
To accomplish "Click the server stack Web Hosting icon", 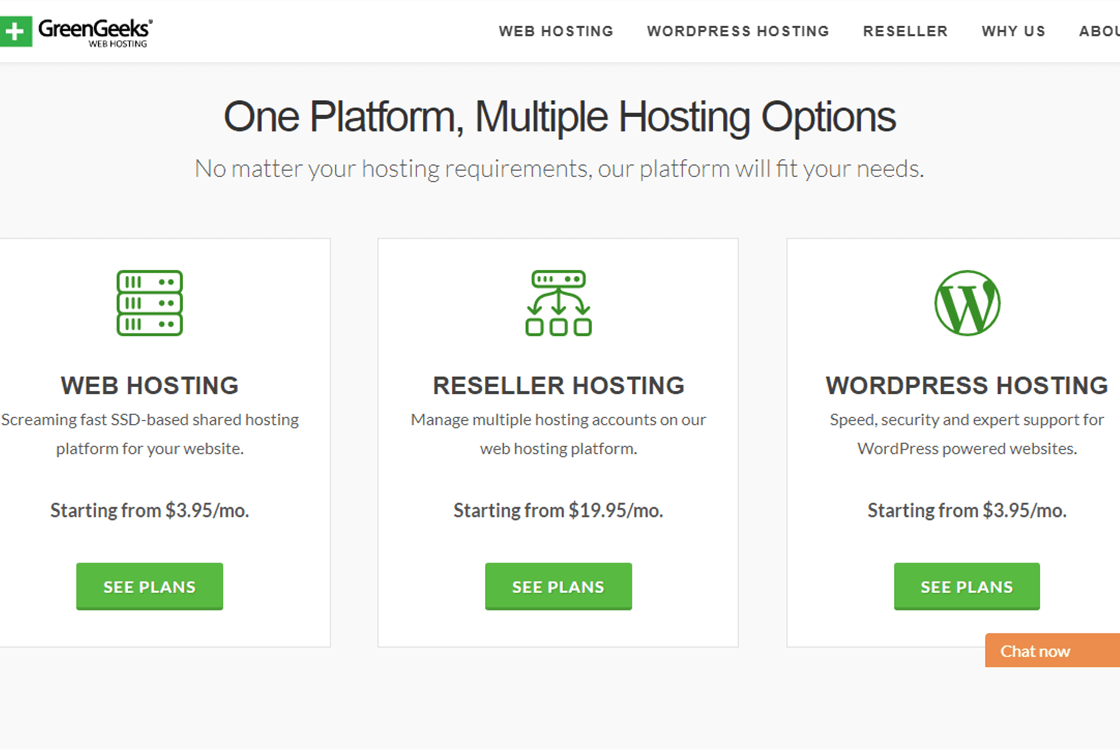I will coord(149,303).
